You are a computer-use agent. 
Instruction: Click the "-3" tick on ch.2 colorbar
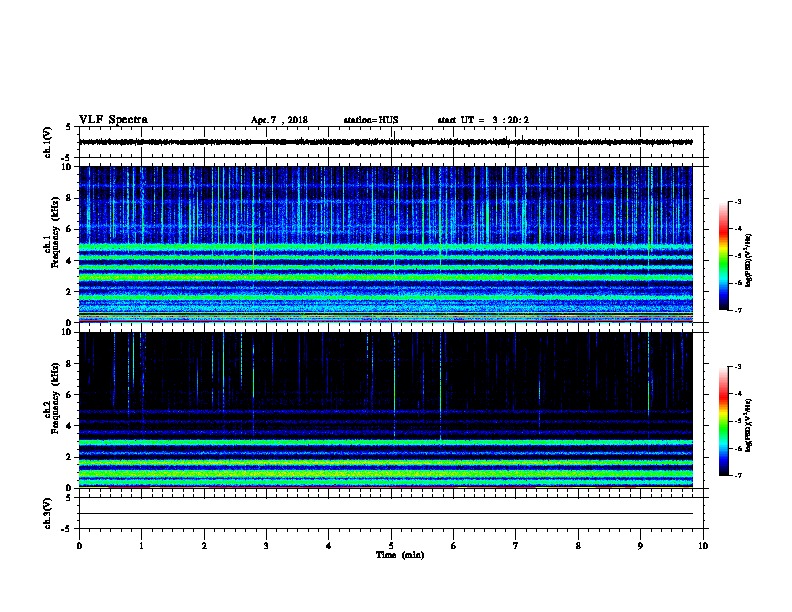[x=737, y=367]
